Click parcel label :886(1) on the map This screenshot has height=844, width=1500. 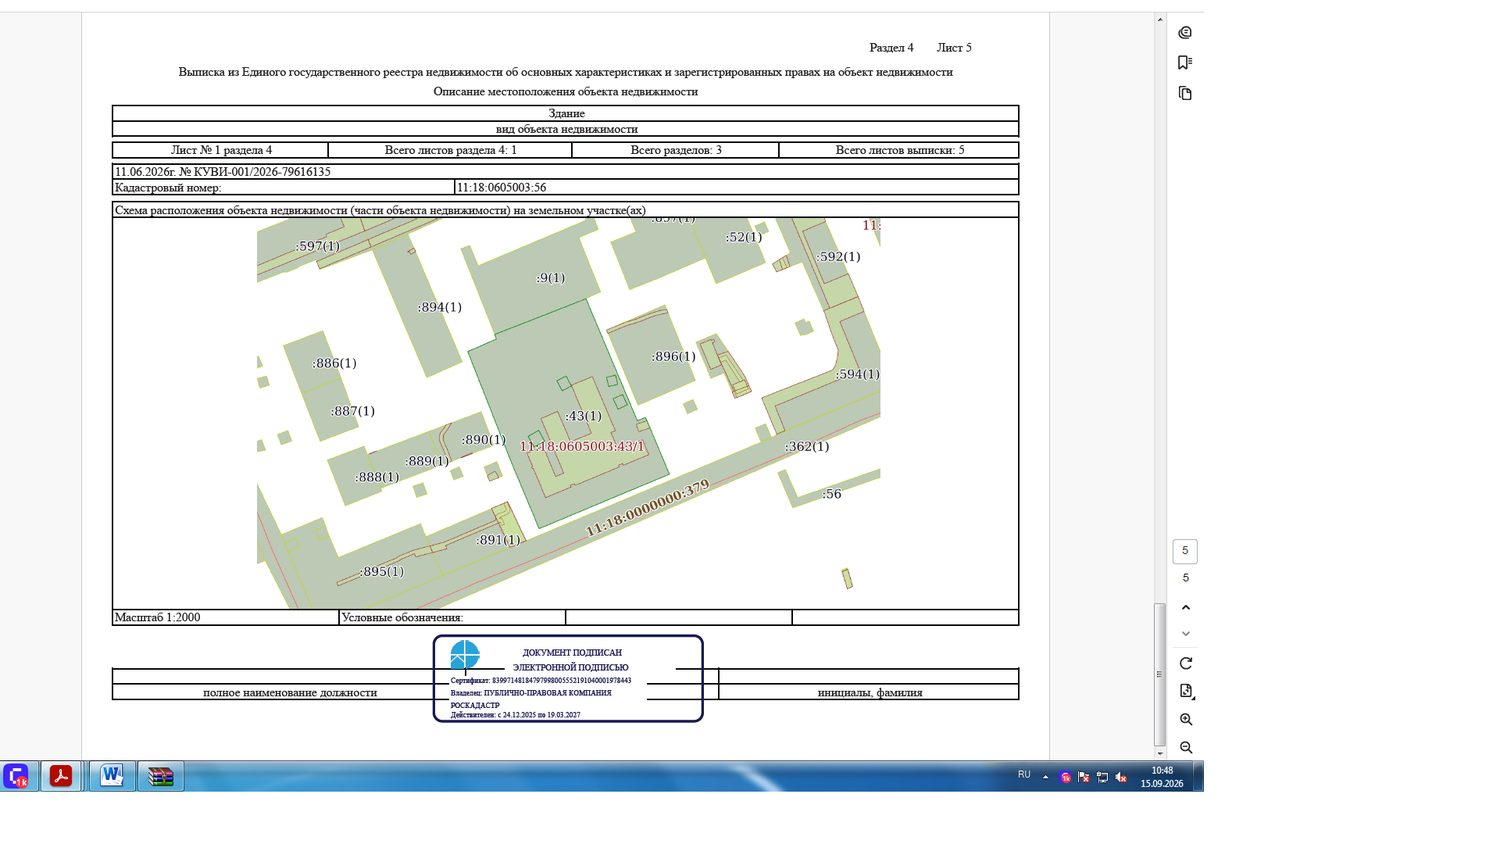click(334, 364)
